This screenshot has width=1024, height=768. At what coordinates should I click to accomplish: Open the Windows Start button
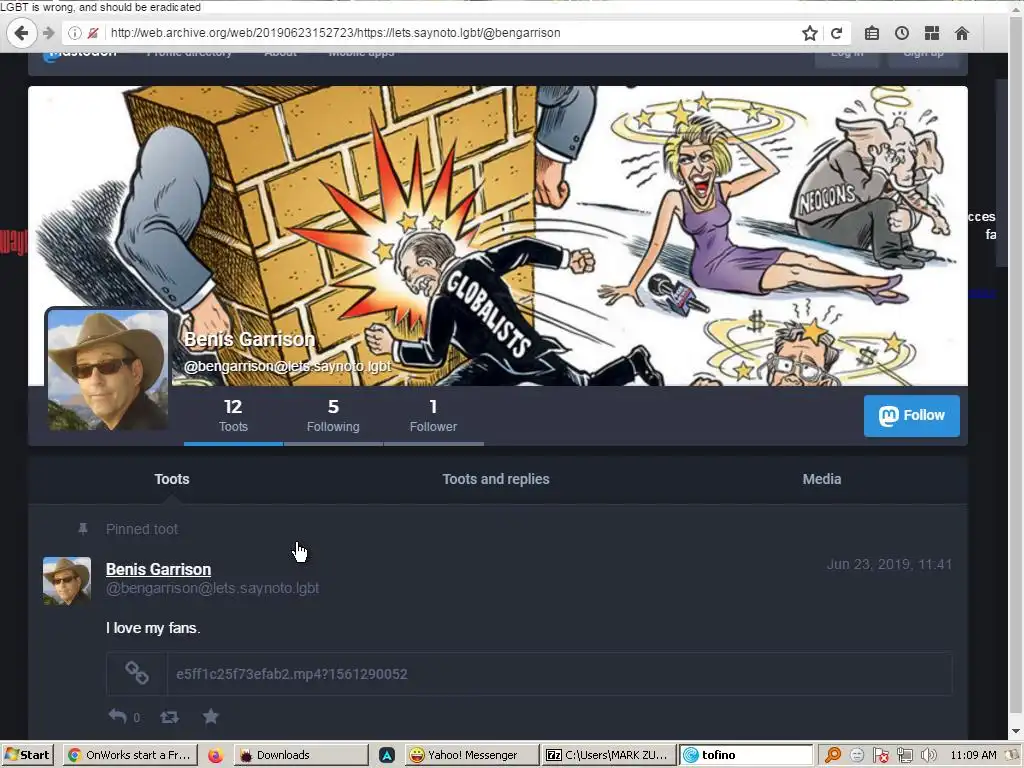click(x=27, y=755)
